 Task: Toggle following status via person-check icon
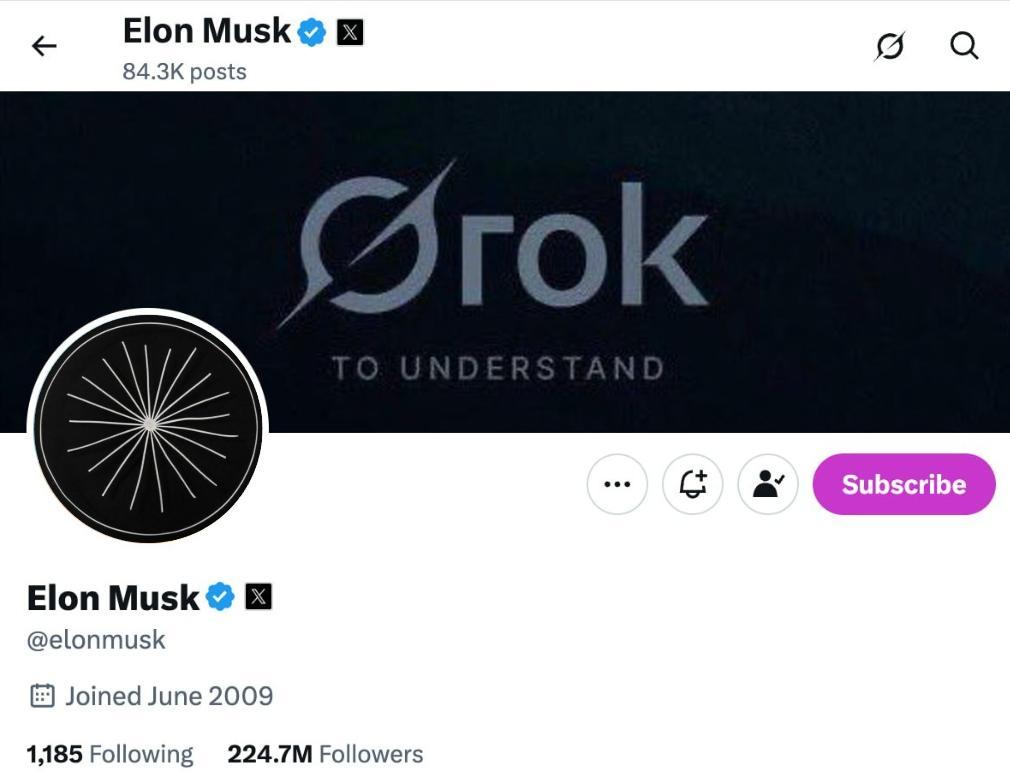point(768,484)
